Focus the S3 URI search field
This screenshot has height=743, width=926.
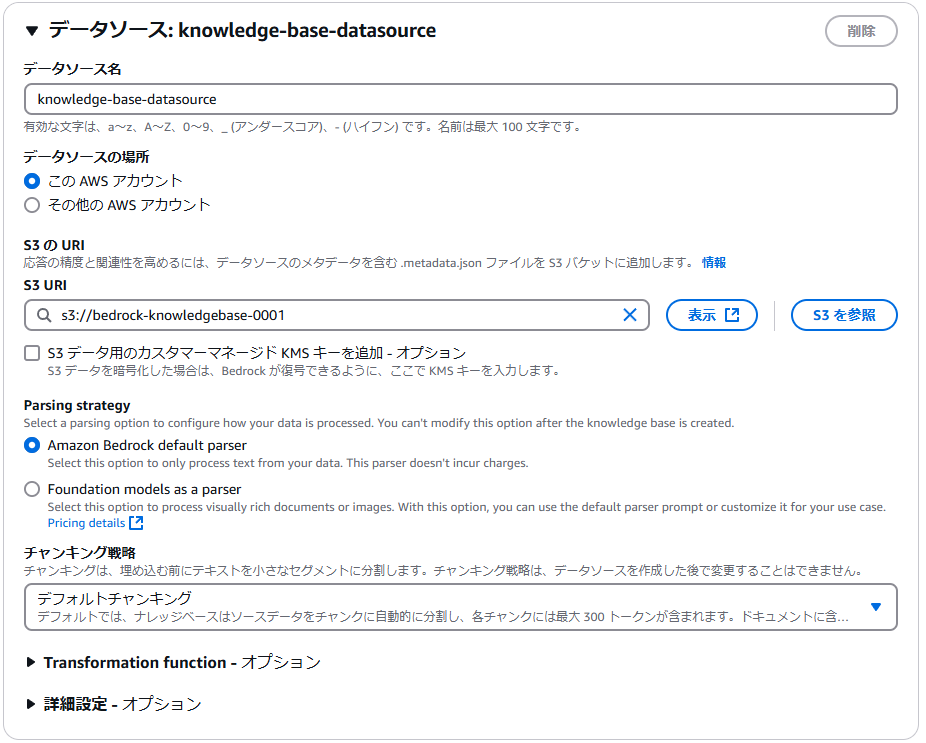coord(337,315)
